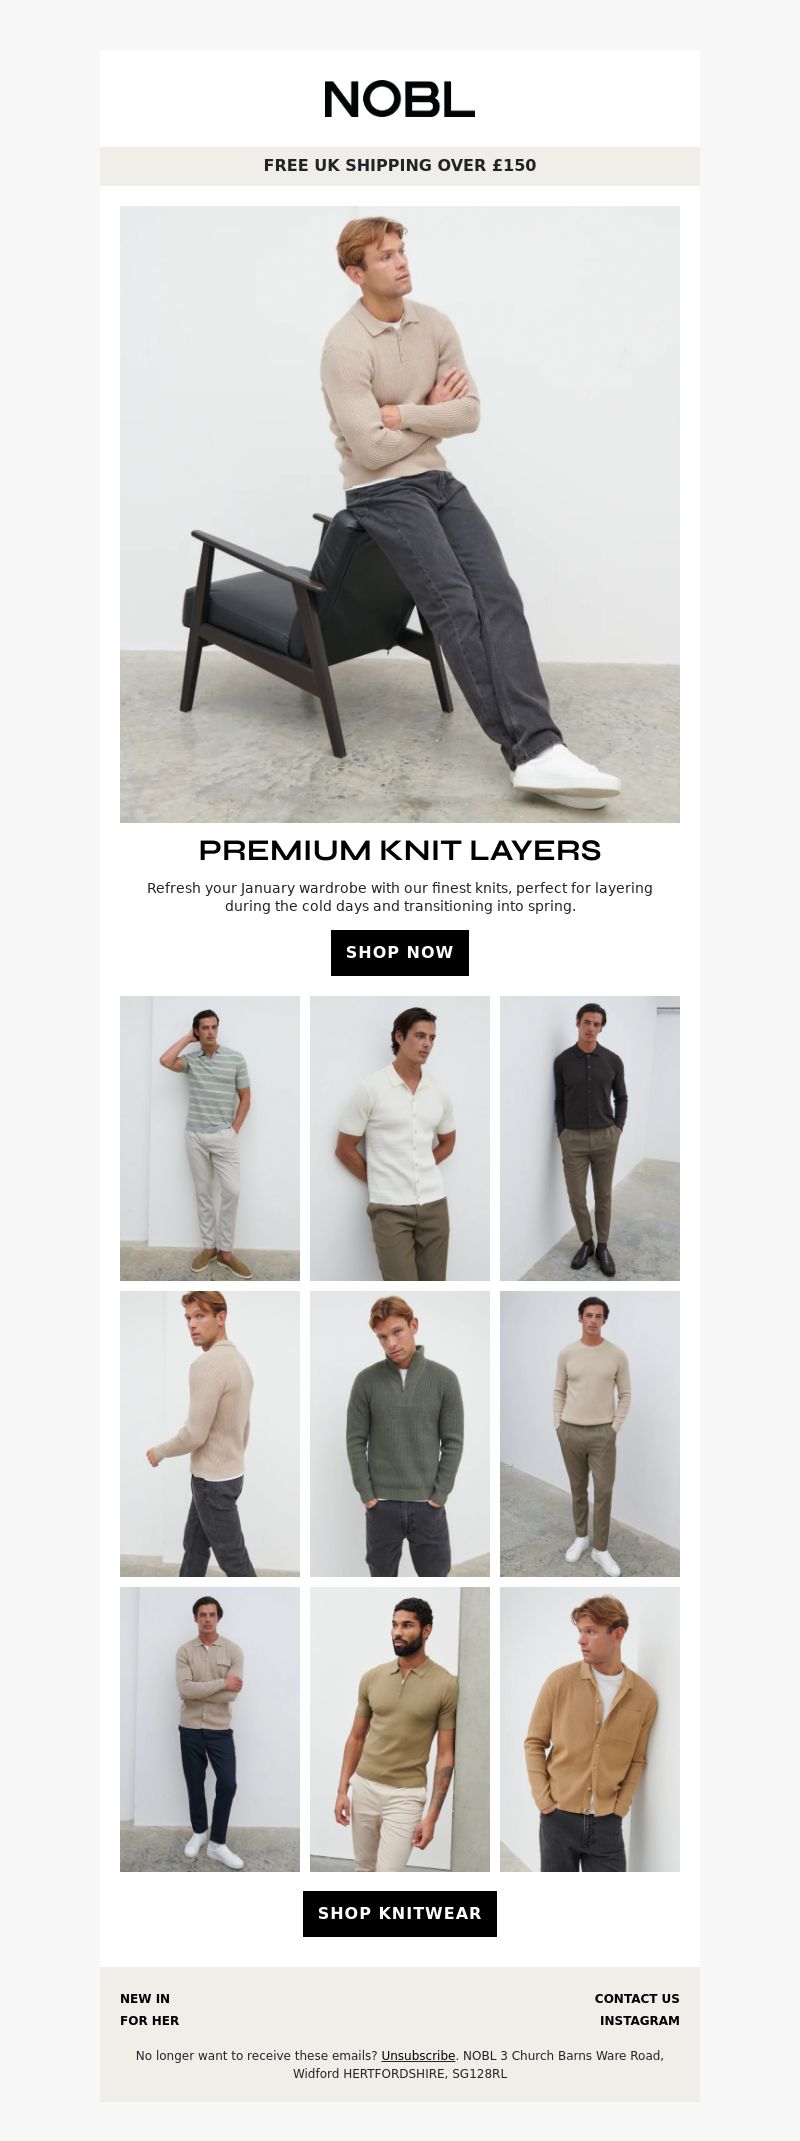Click the Unsubscribe link

pos(418,2056)
